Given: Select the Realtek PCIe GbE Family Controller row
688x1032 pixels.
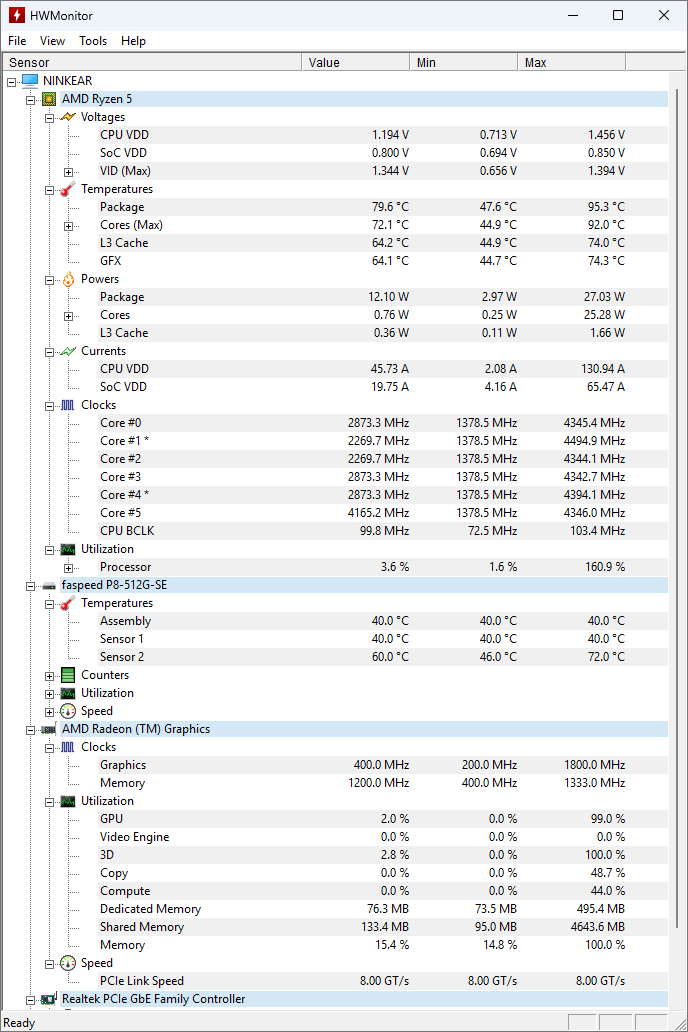Looking at the screenshot, I should (x=153, y=999).
